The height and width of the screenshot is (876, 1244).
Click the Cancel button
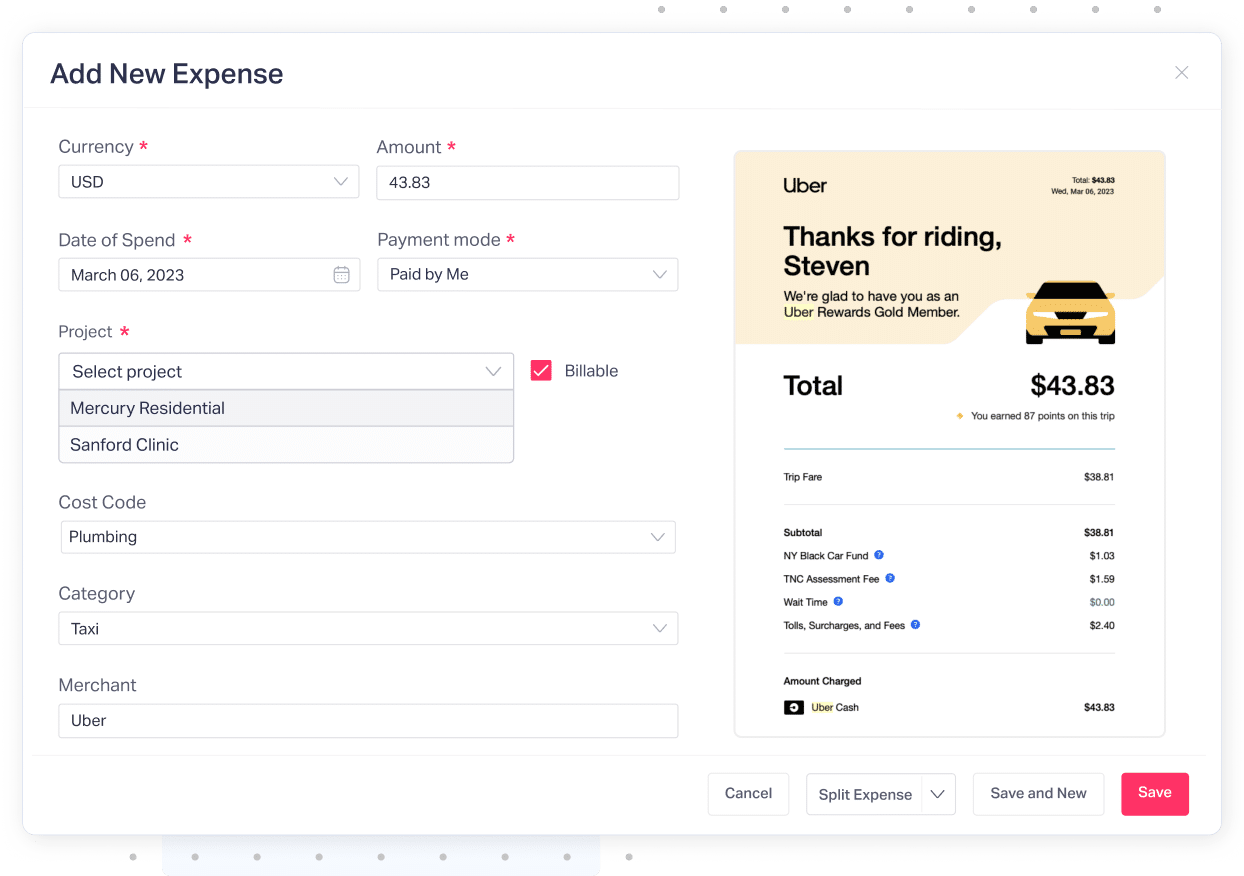click(748, 793)
